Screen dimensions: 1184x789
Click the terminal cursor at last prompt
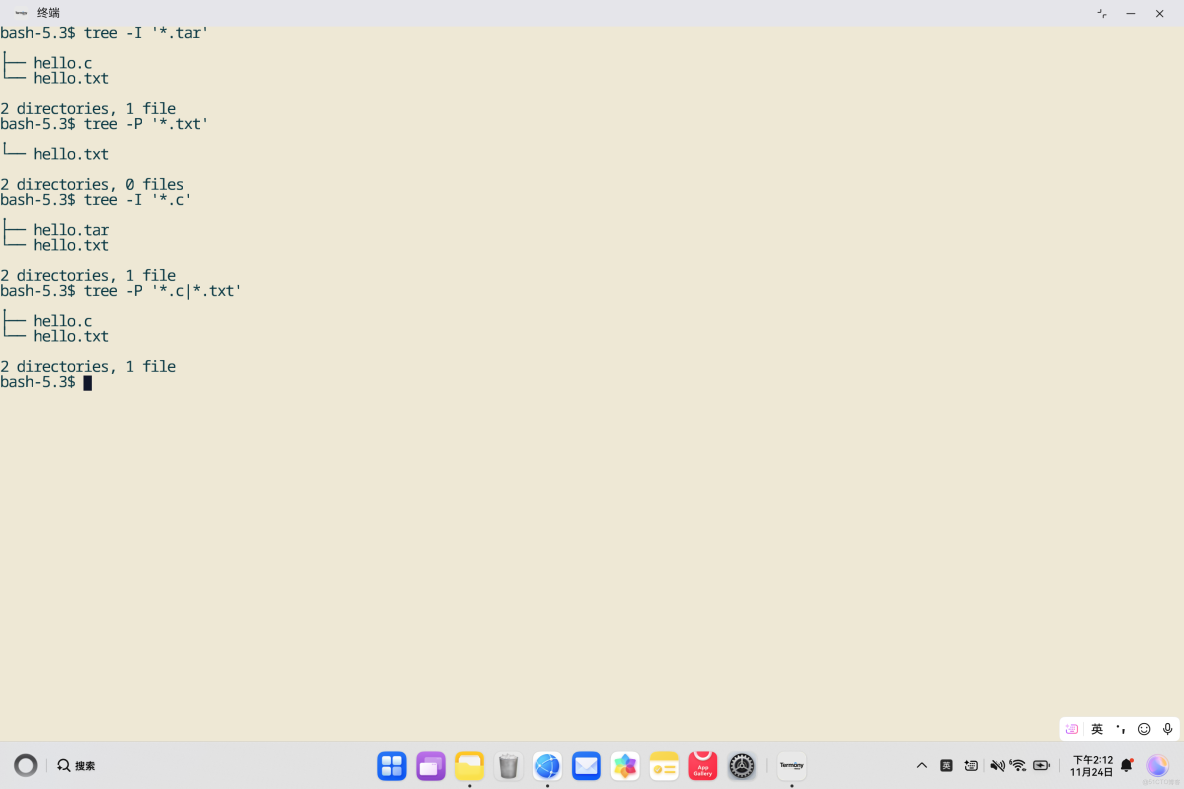click(88, 383)
